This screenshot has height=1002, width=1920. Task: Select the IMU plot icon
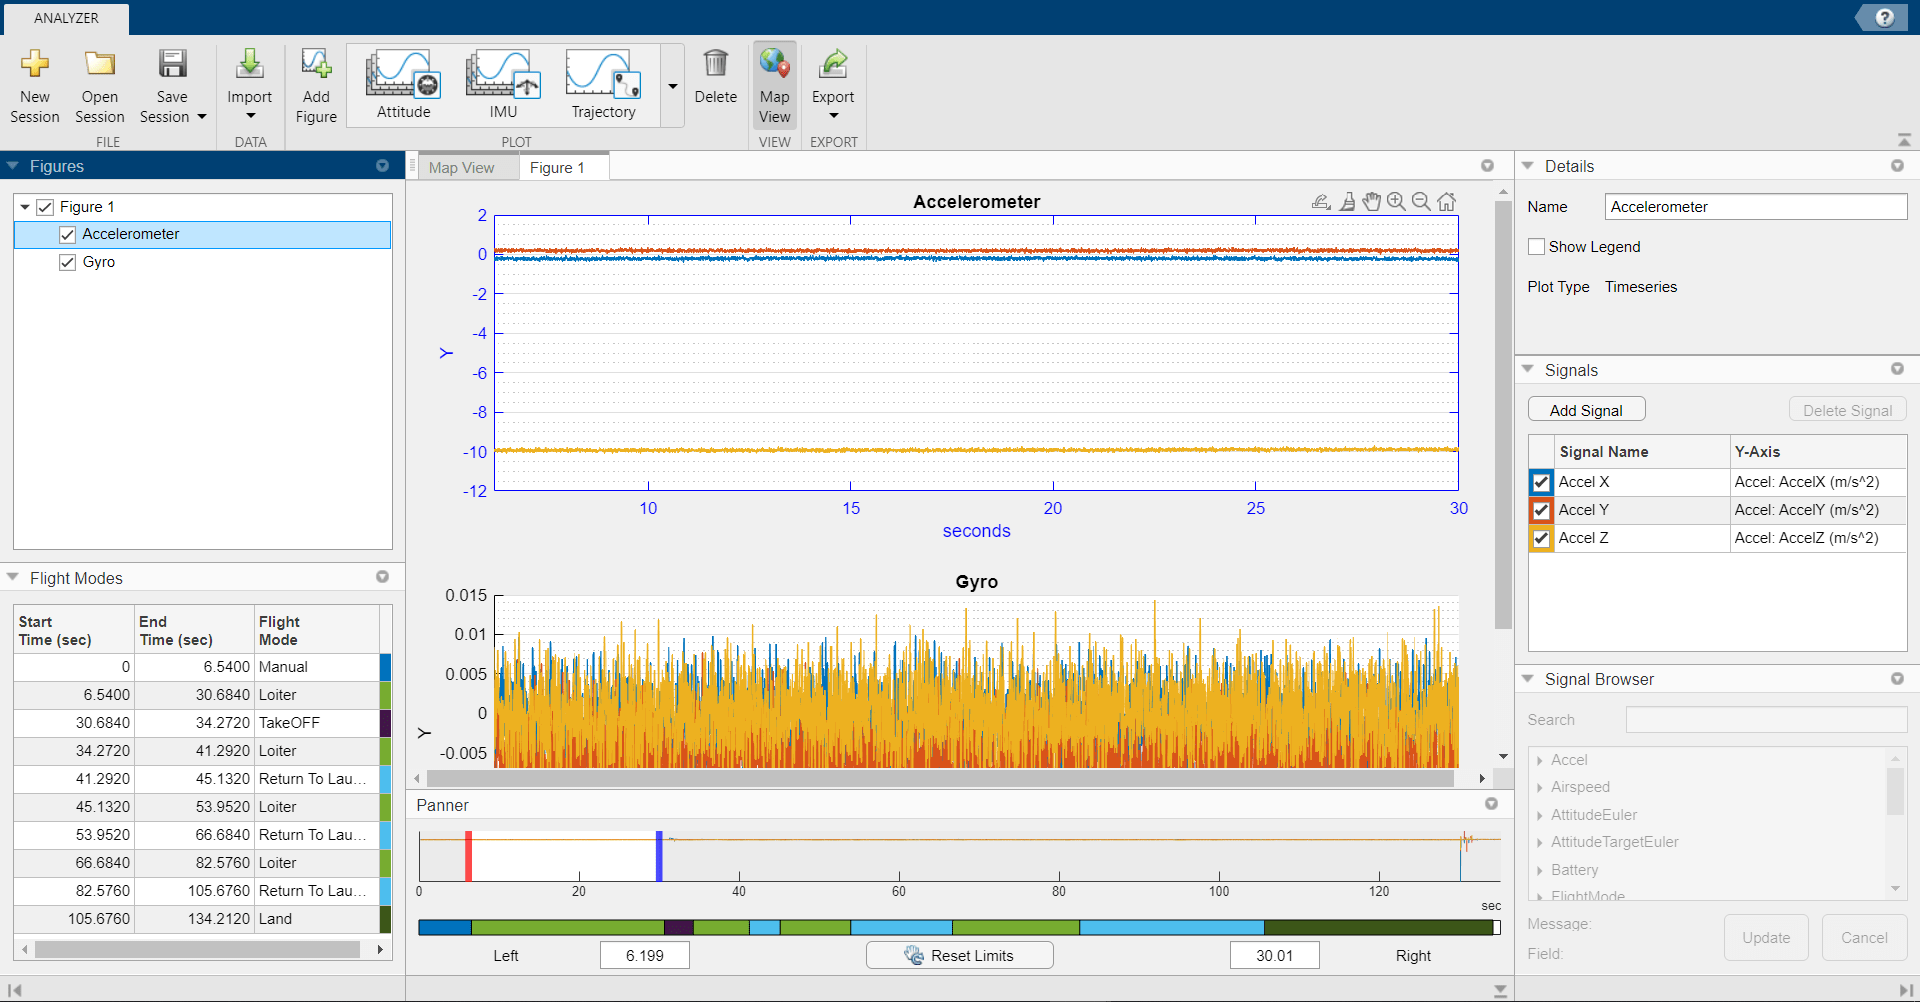503,75
